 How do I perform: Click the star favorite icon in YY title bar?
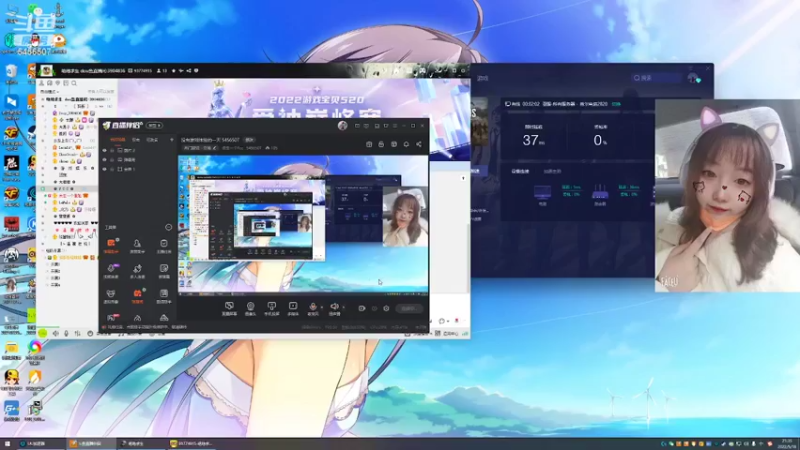coord(173,70)
